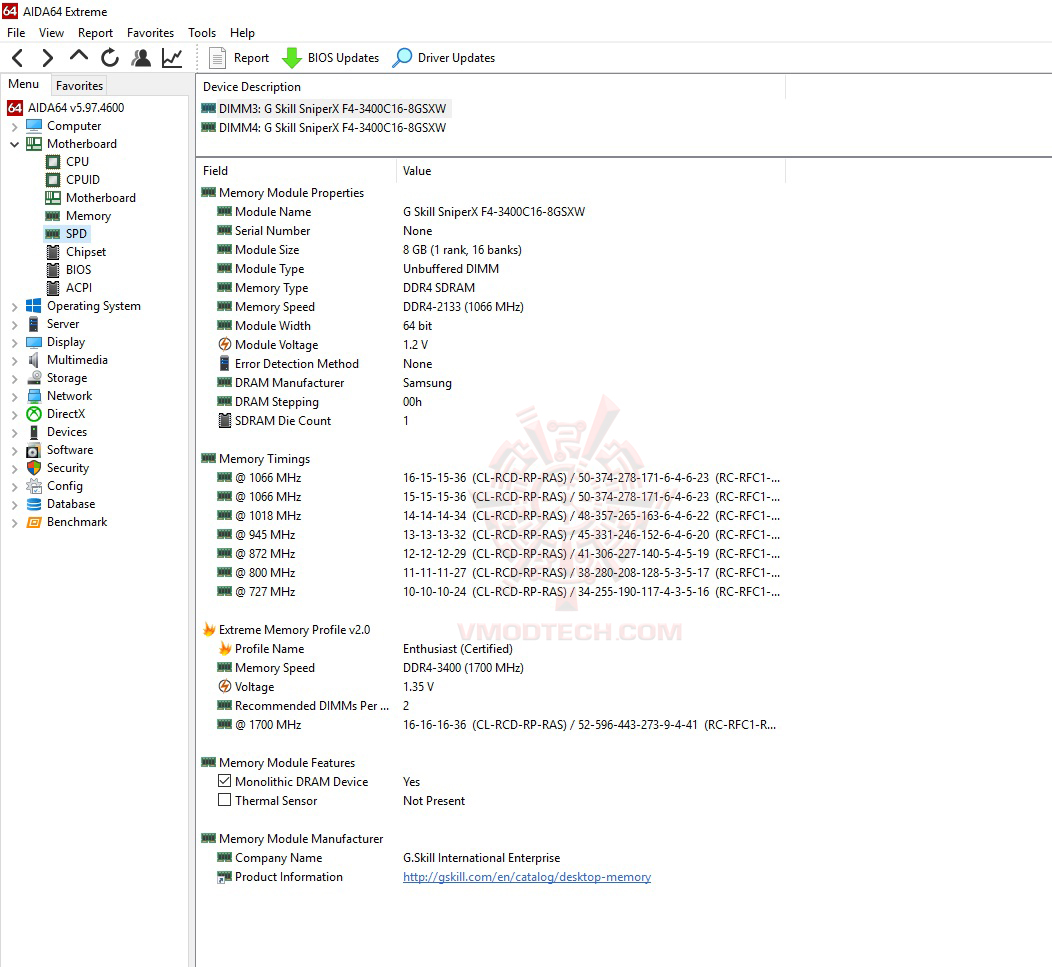
Task: Select the Chipset tree item
Action: coord(76,252)
